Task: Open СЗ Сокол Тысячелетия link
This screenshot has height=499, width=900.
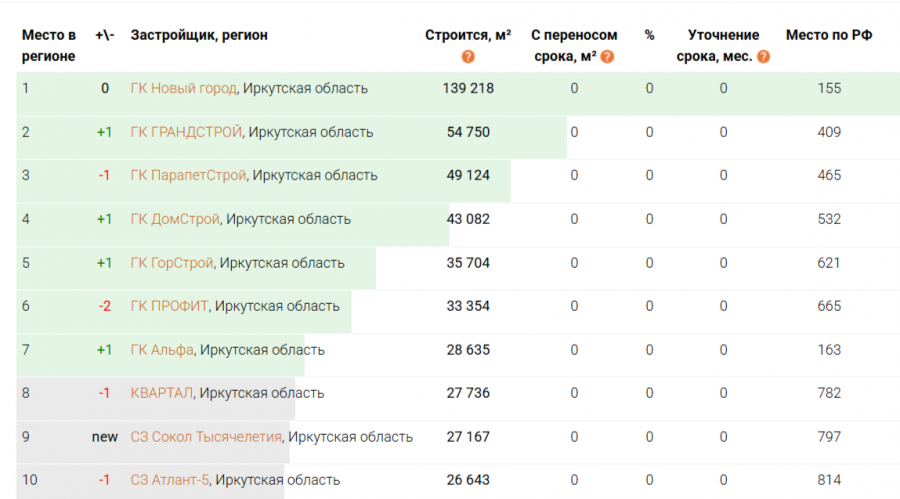Action: (x=207, y=437)
